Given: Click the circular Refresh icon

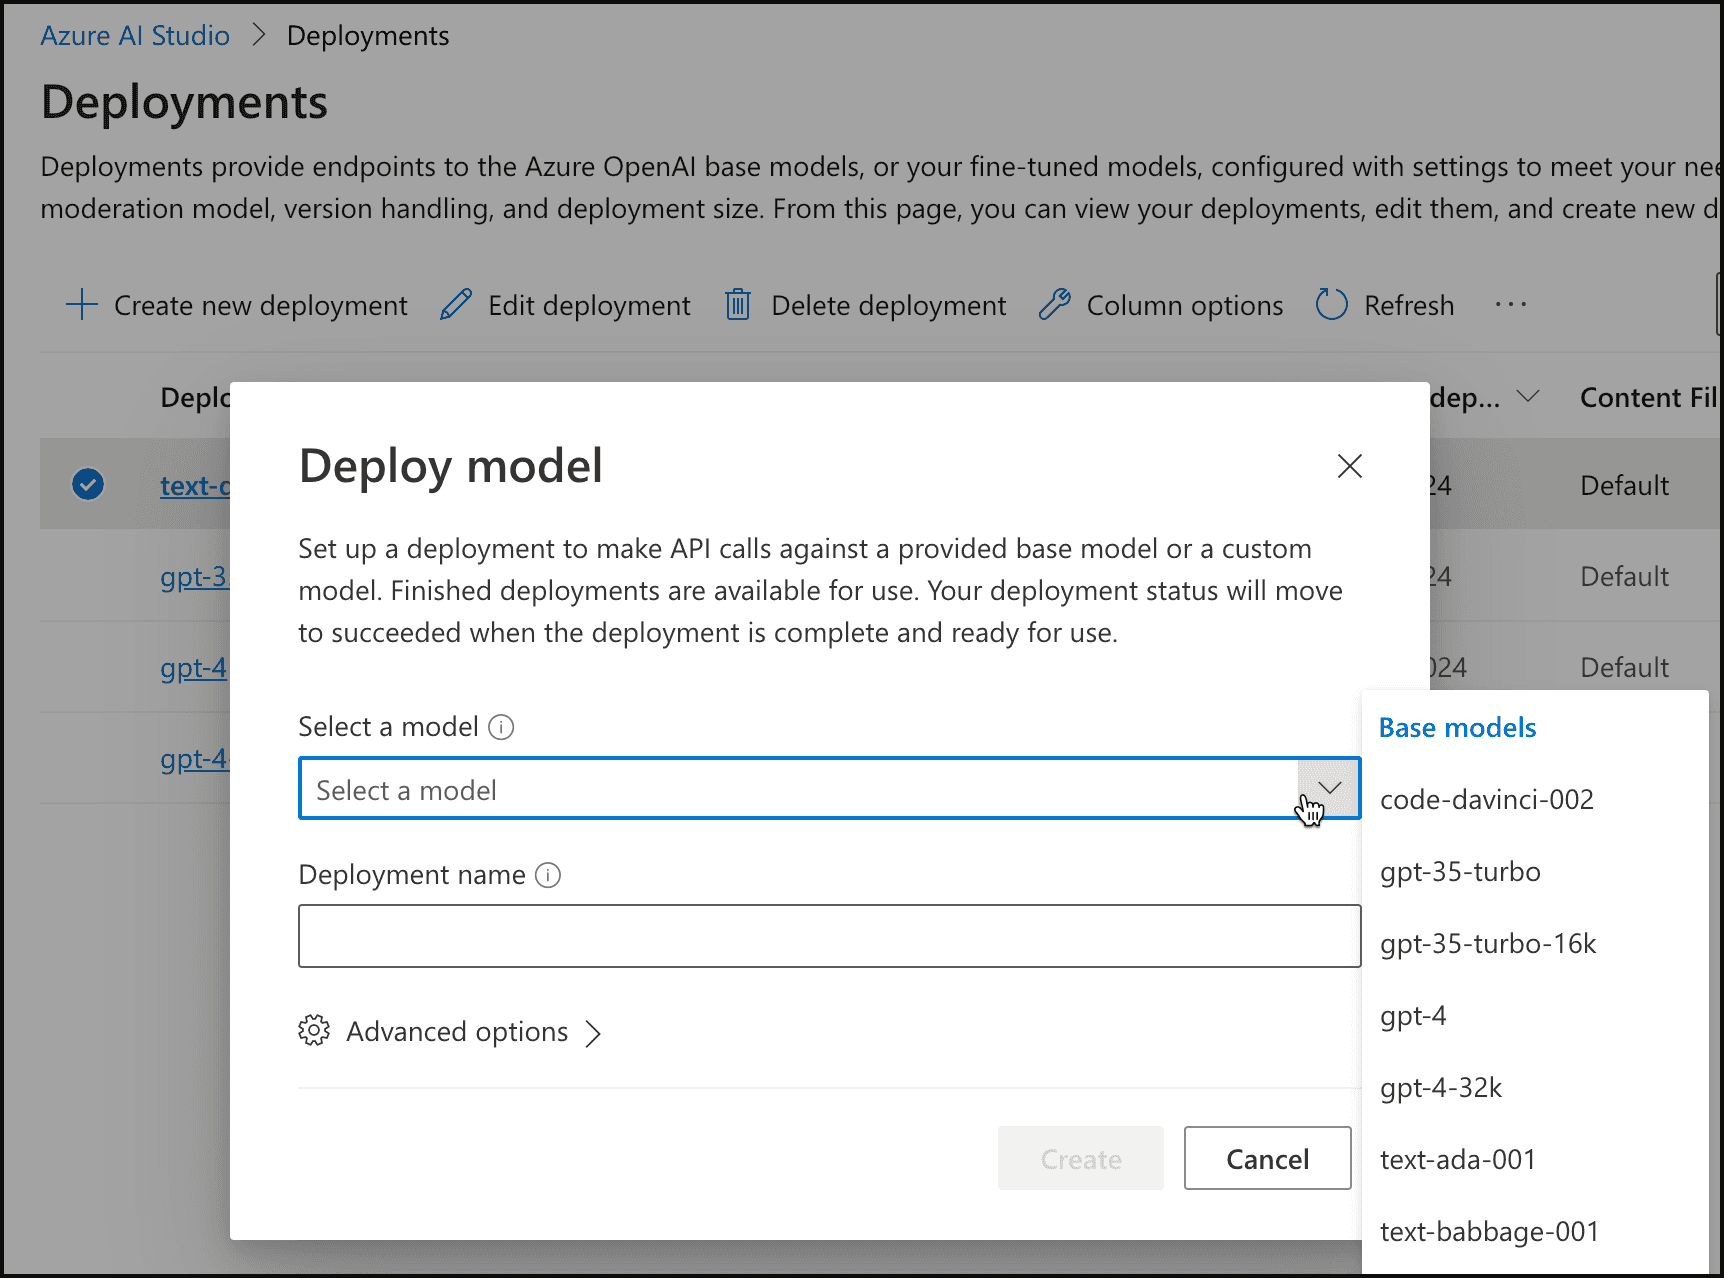Looking at the screenshot, I should [x=1332, y=305].
